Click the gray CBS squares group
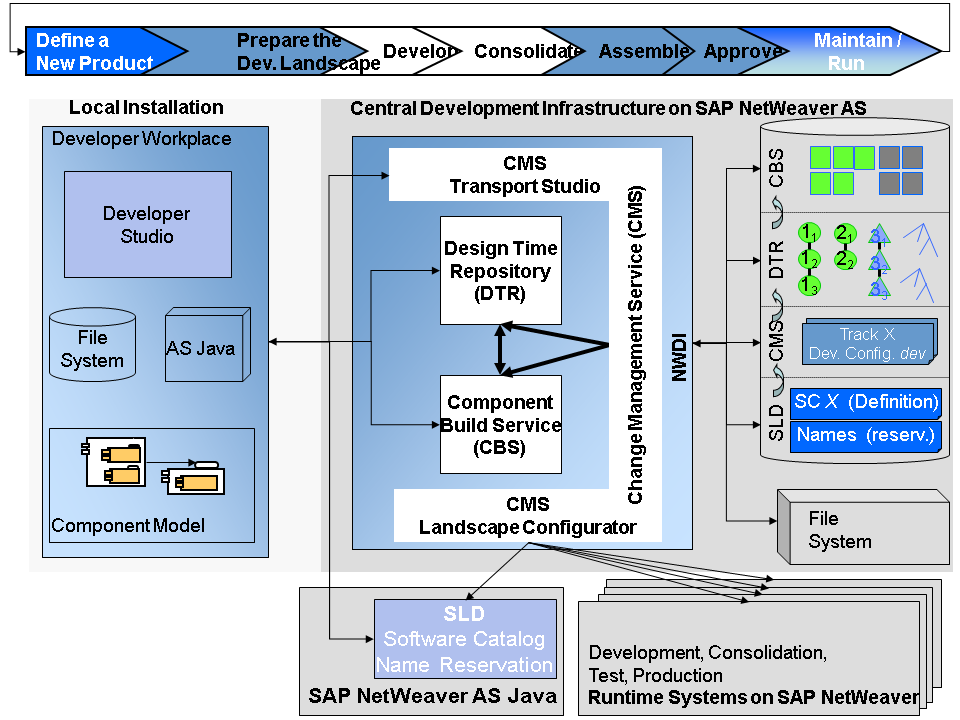Viewport: 960px width, 720px height. click(x=900, y=170)
